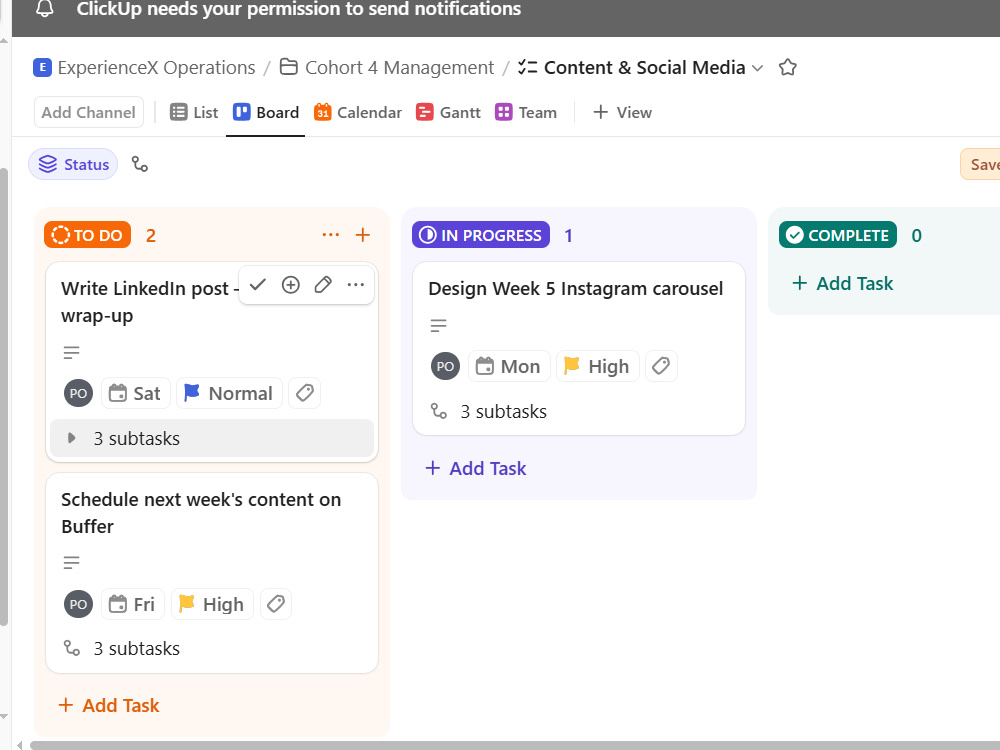This screenshot has width=1000, height=750.
Task: Click the notification bell icon in banner
Action: pyautogui.click(x=45, y=9)
